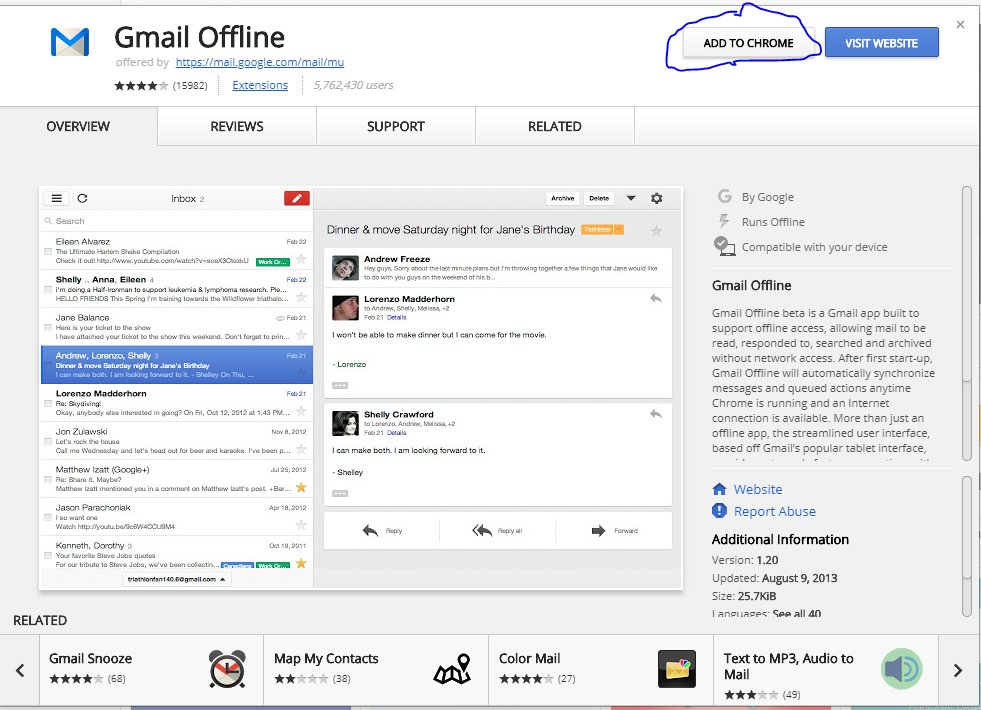The image size is (981, 710).
Task: Click the exclamation icon next to Report Abuse
Action: [719, 511]
